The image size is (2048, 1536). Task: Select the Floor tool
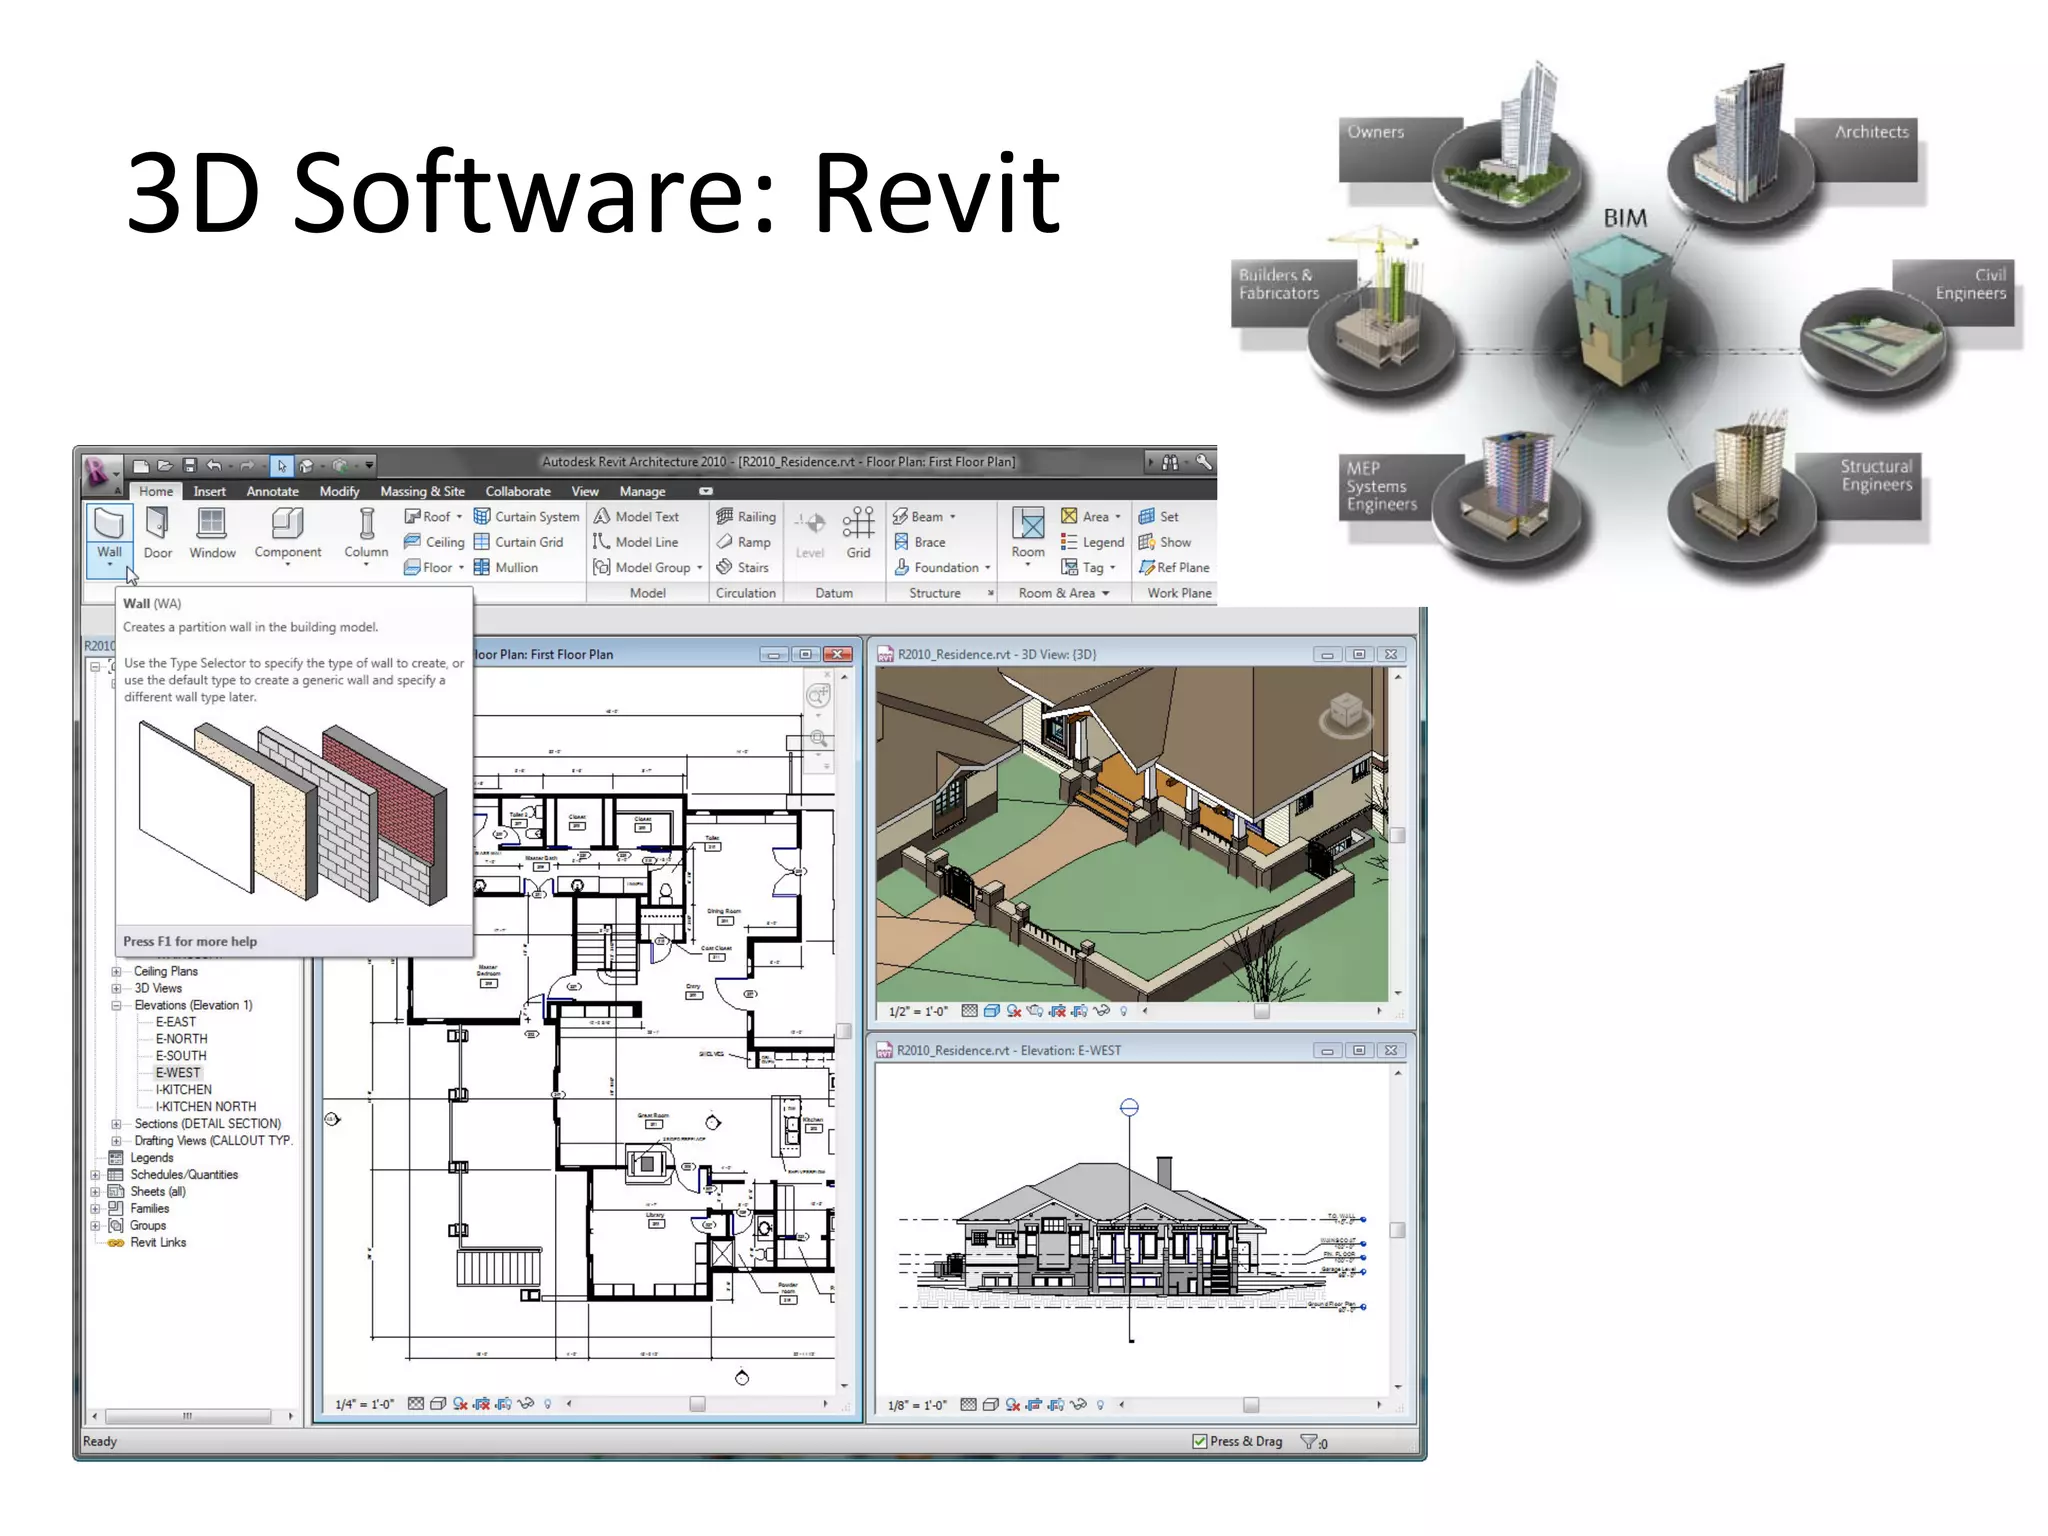pos(428,567)
